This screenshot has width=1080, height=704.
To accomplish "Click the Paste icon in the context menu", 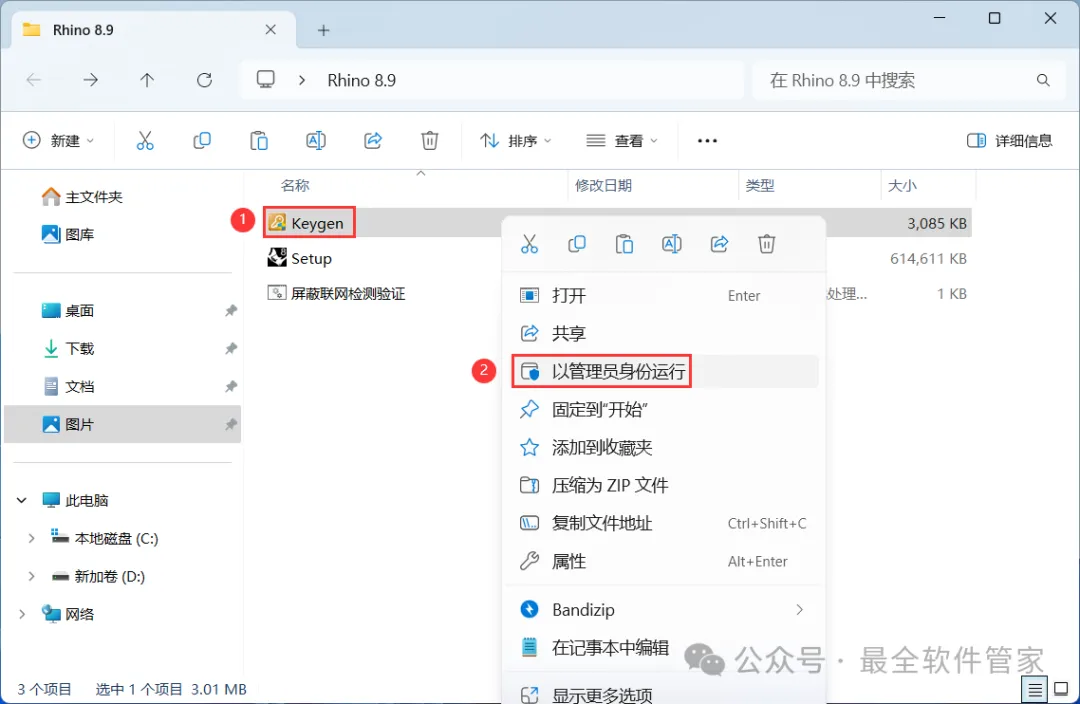I will 624,244.
